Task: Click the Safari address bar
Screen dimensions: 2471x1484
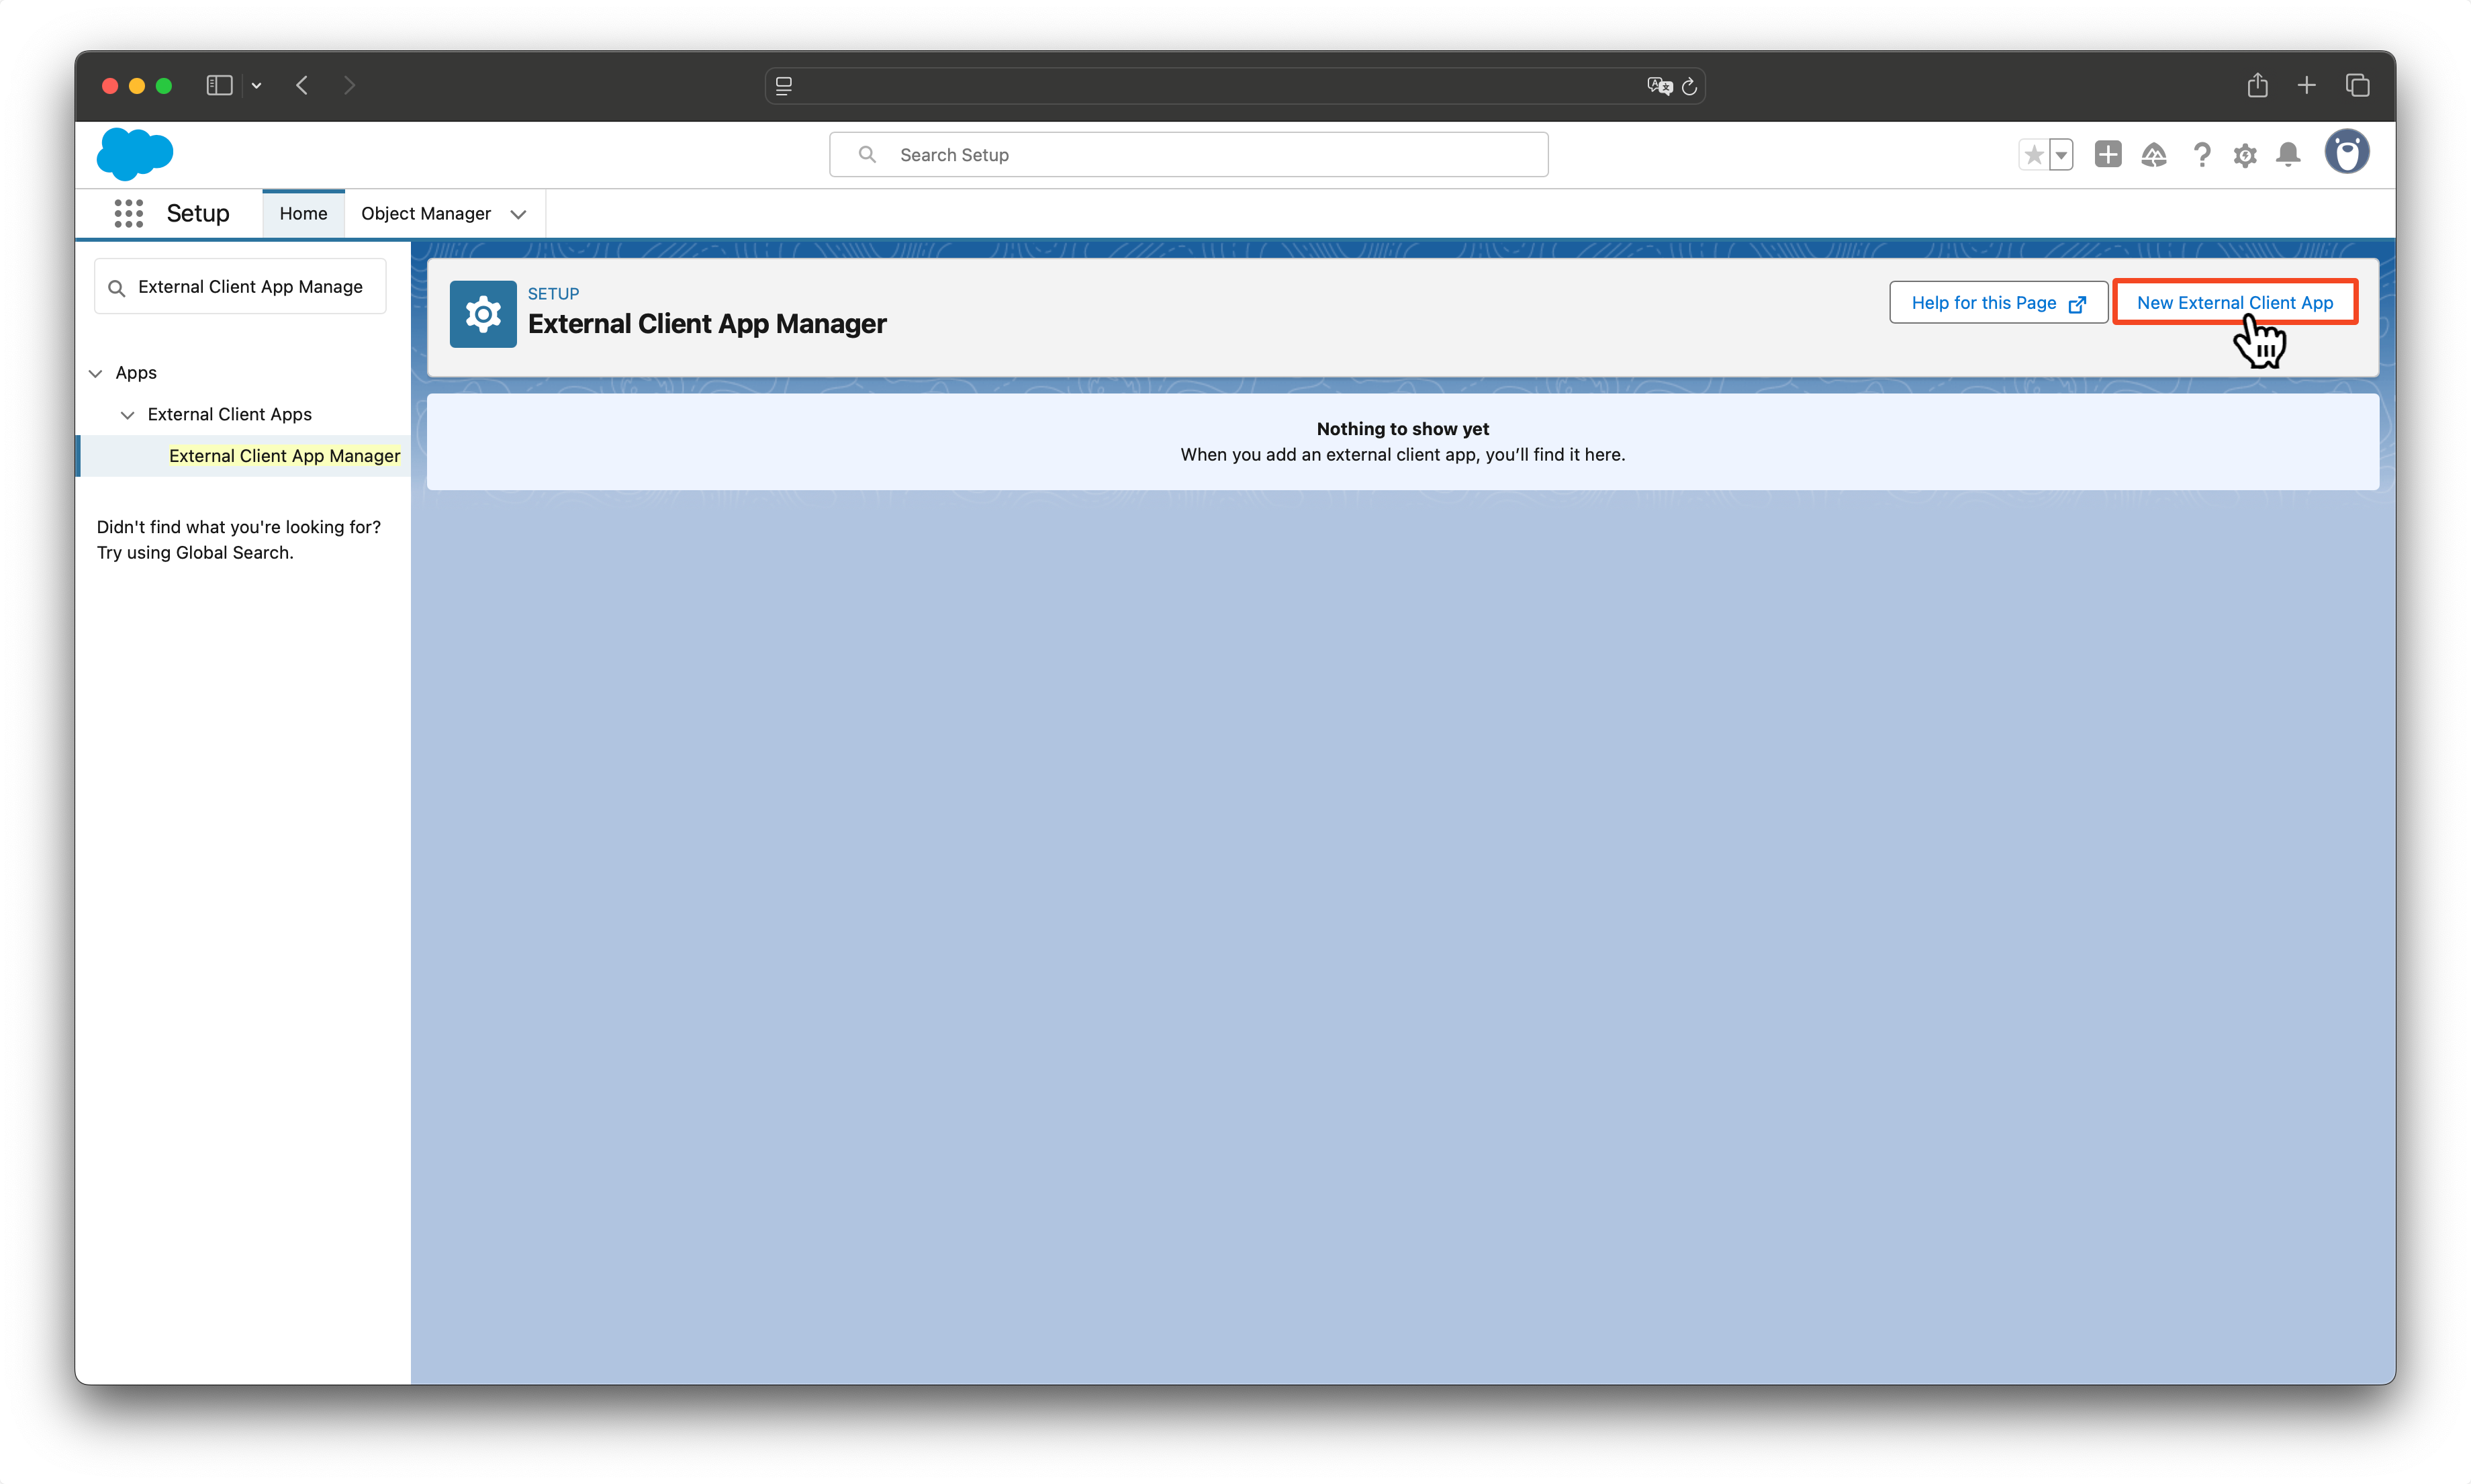Action: click(x=1235, y=86)
